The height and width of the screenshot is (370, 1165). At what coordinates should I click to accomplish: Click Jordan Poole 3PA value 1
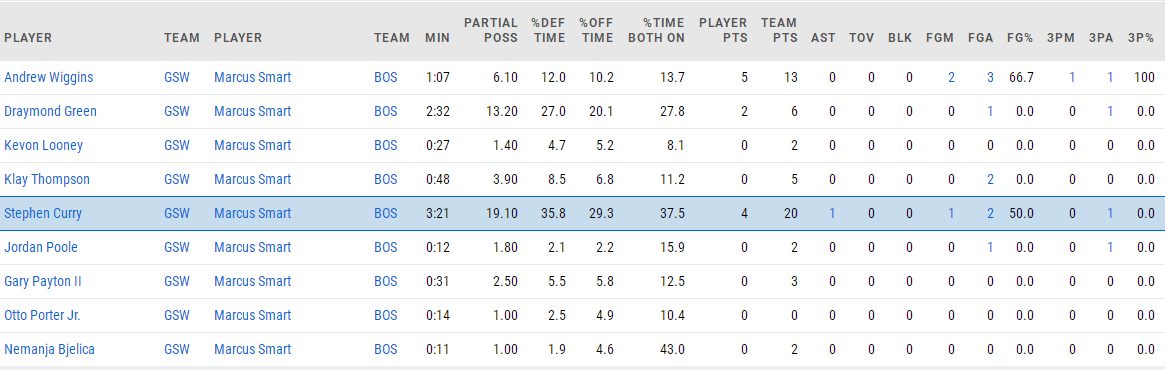click(x=1110, y=247)
